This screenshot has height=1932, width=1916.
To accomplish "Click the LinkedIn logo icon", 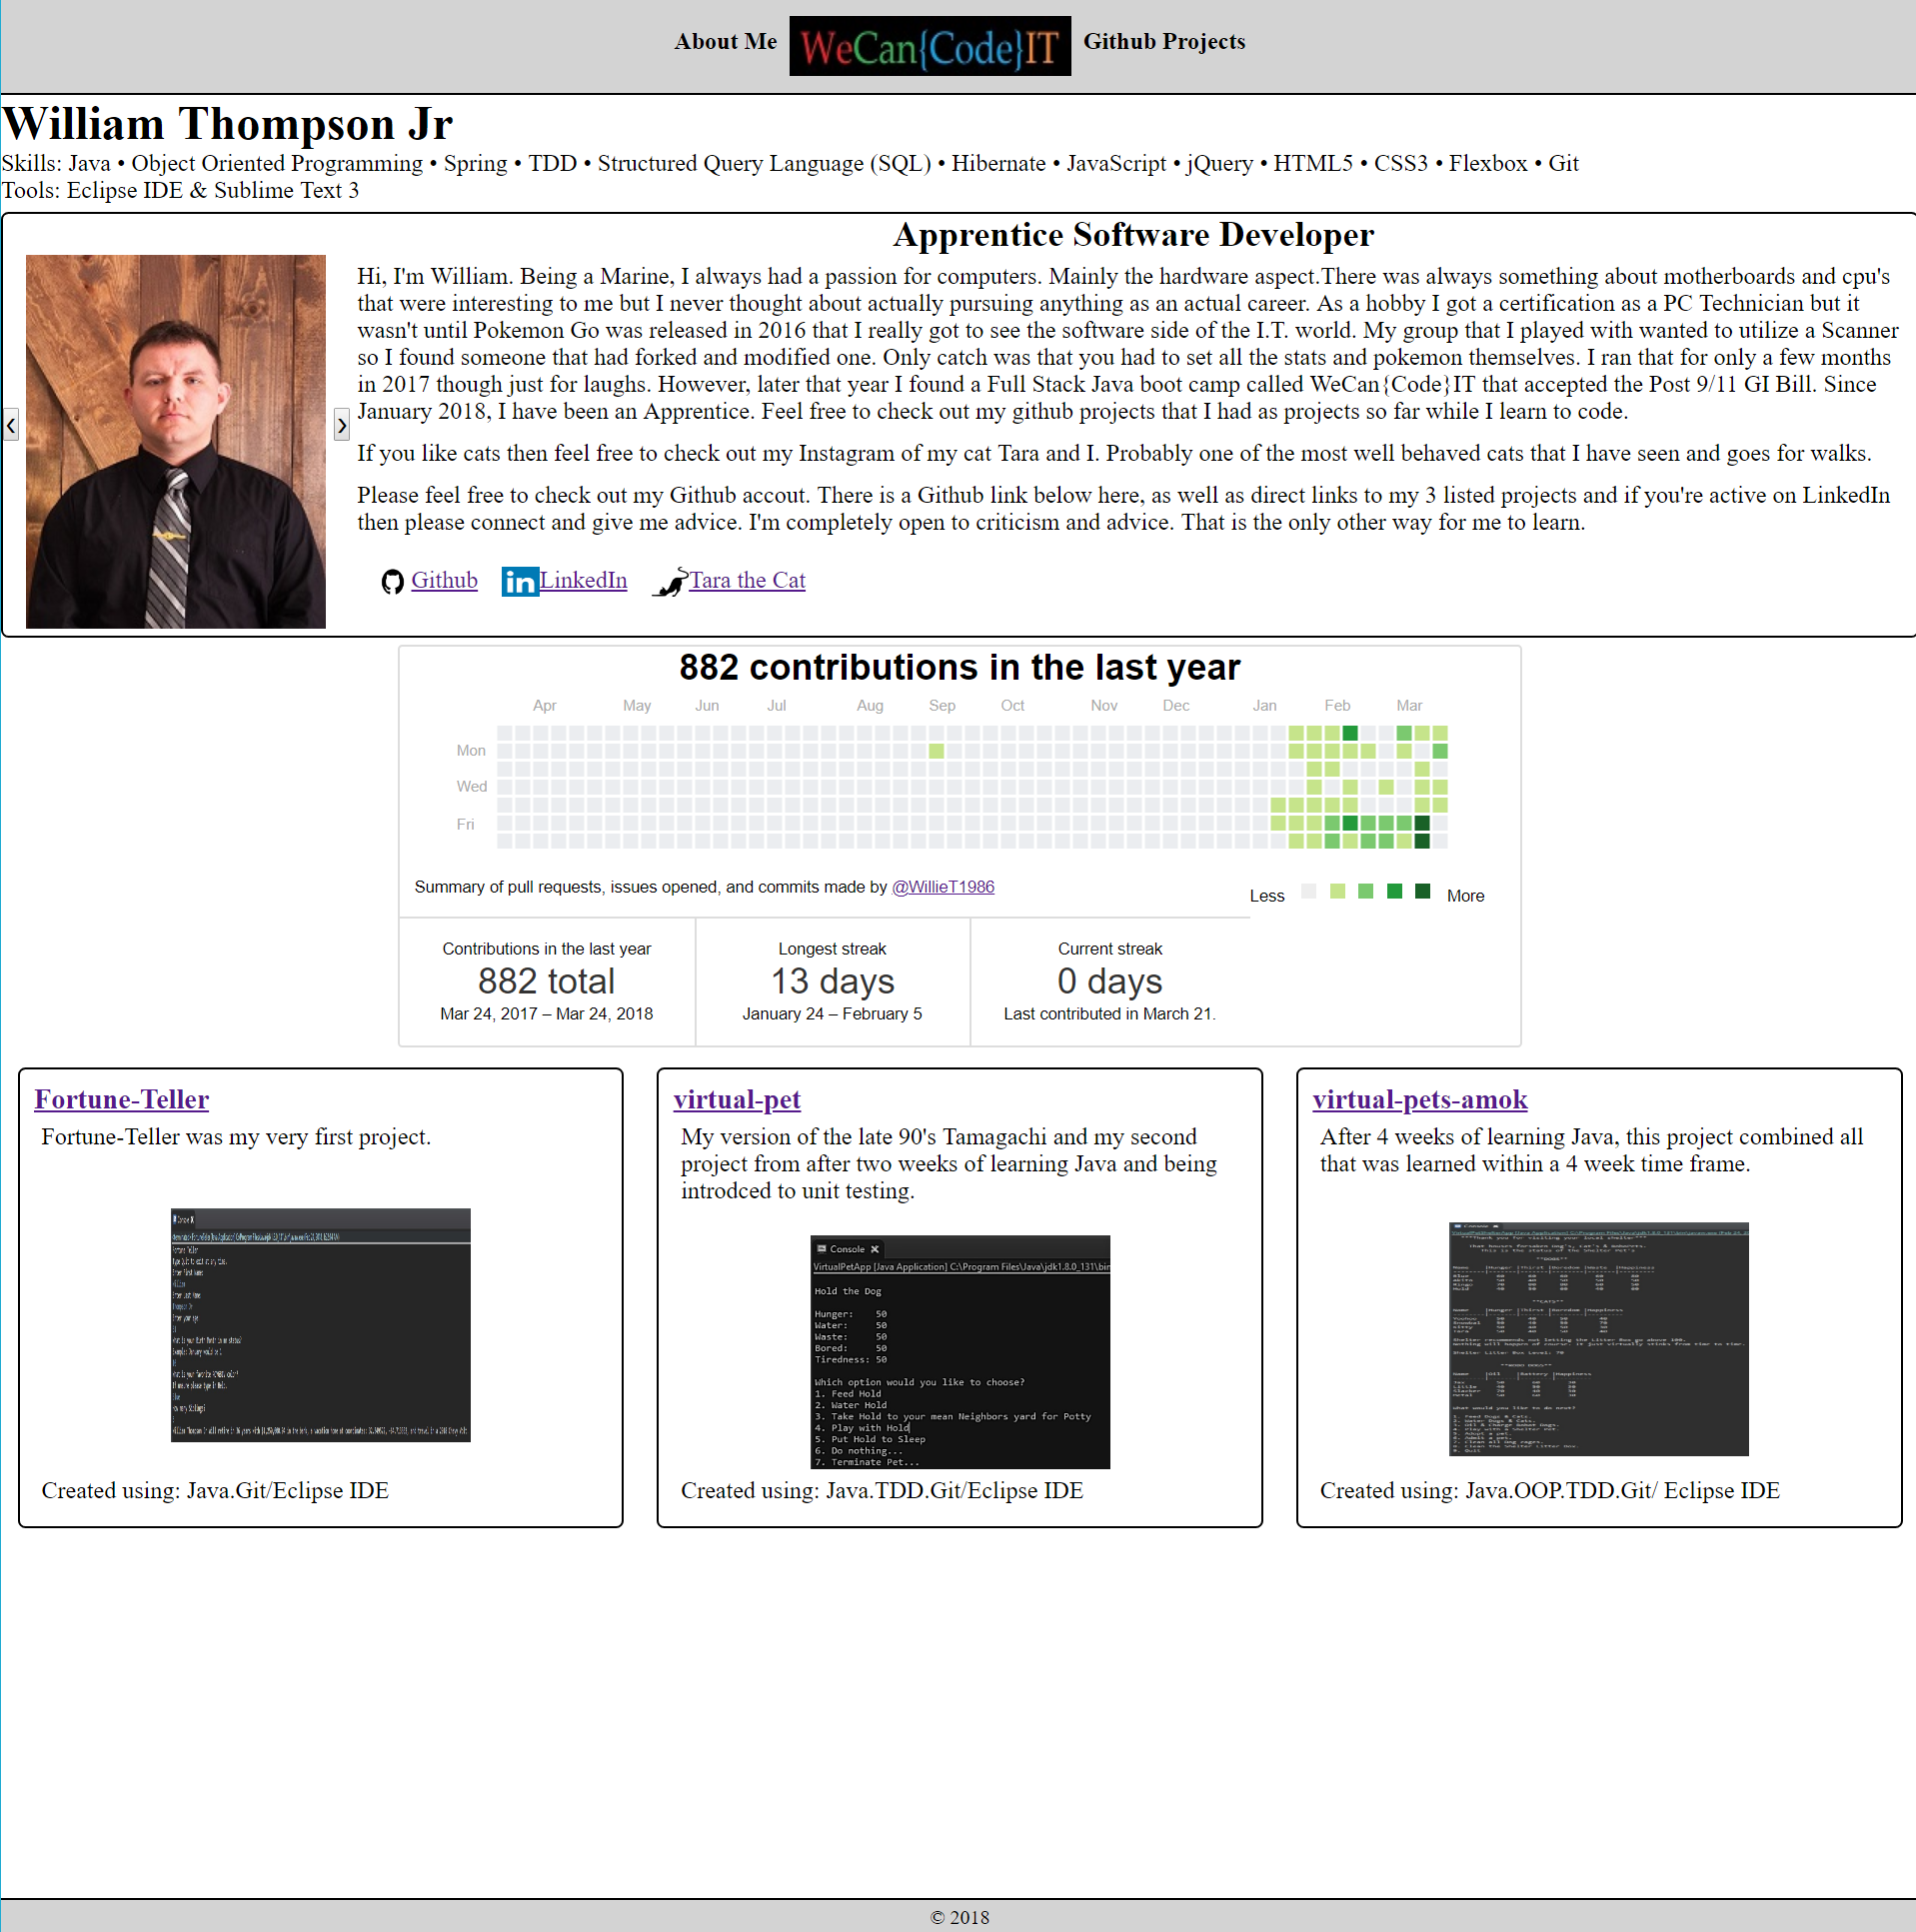I will [x=520, y=581].
